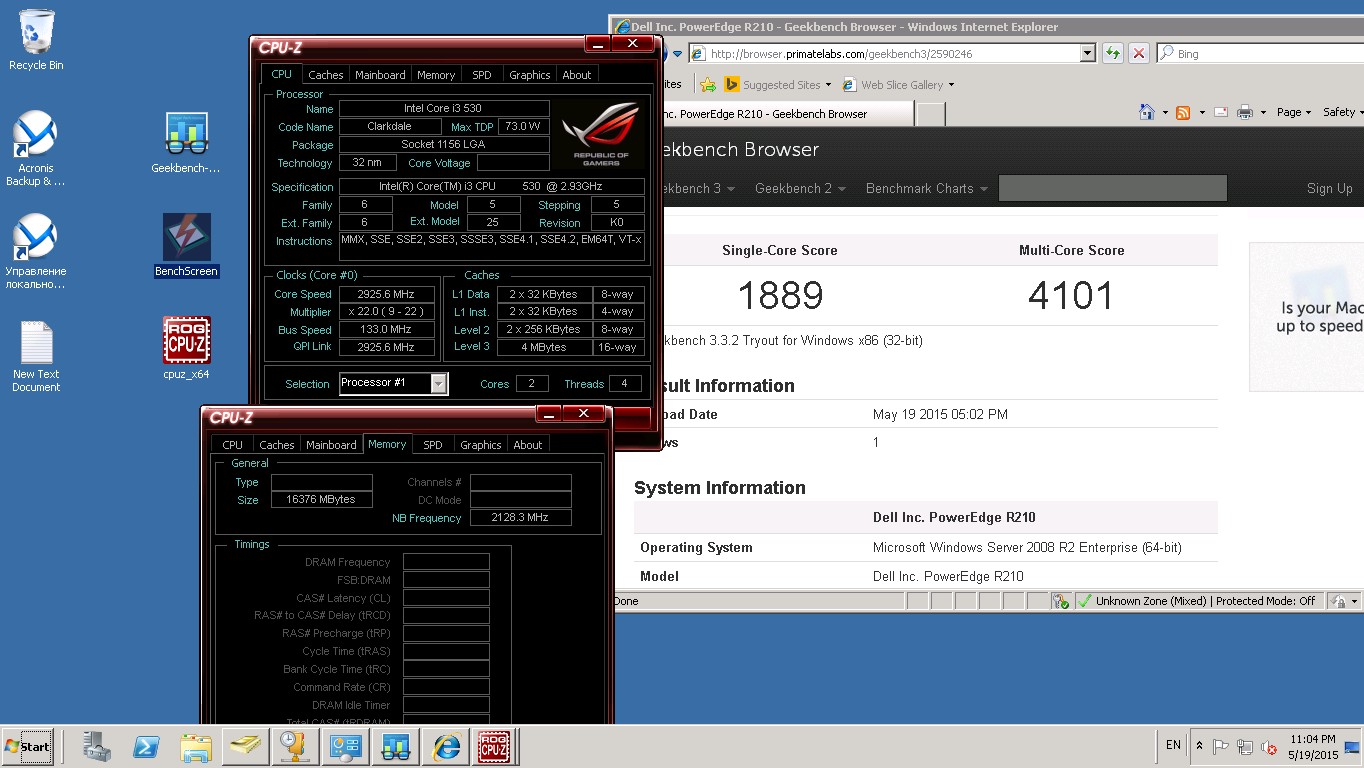
Task: Switch to CPU tab in the lower CPU-Z window
Action: 232,445
